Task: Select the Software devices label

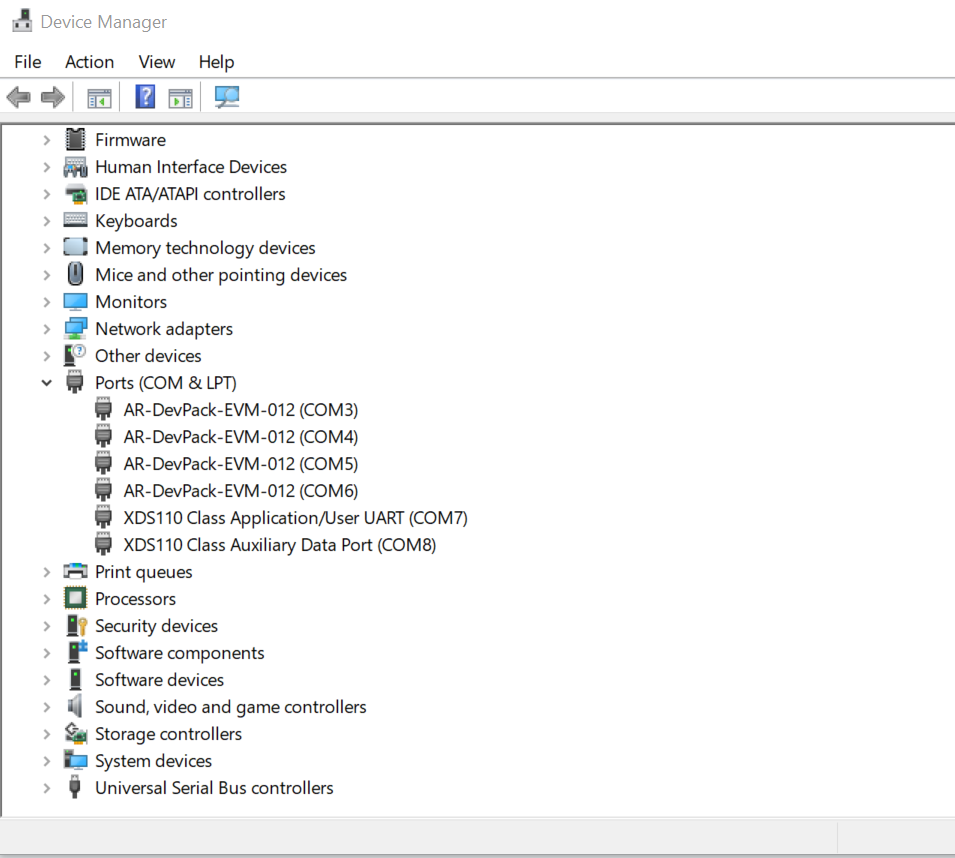Action: pos(160,680)
